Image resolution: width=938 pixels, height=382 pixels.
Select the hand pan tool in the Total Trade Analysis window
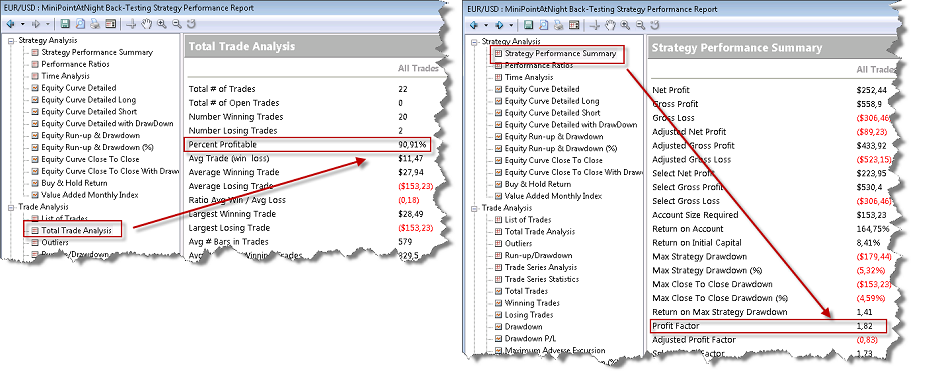click(x=147, y=24)
